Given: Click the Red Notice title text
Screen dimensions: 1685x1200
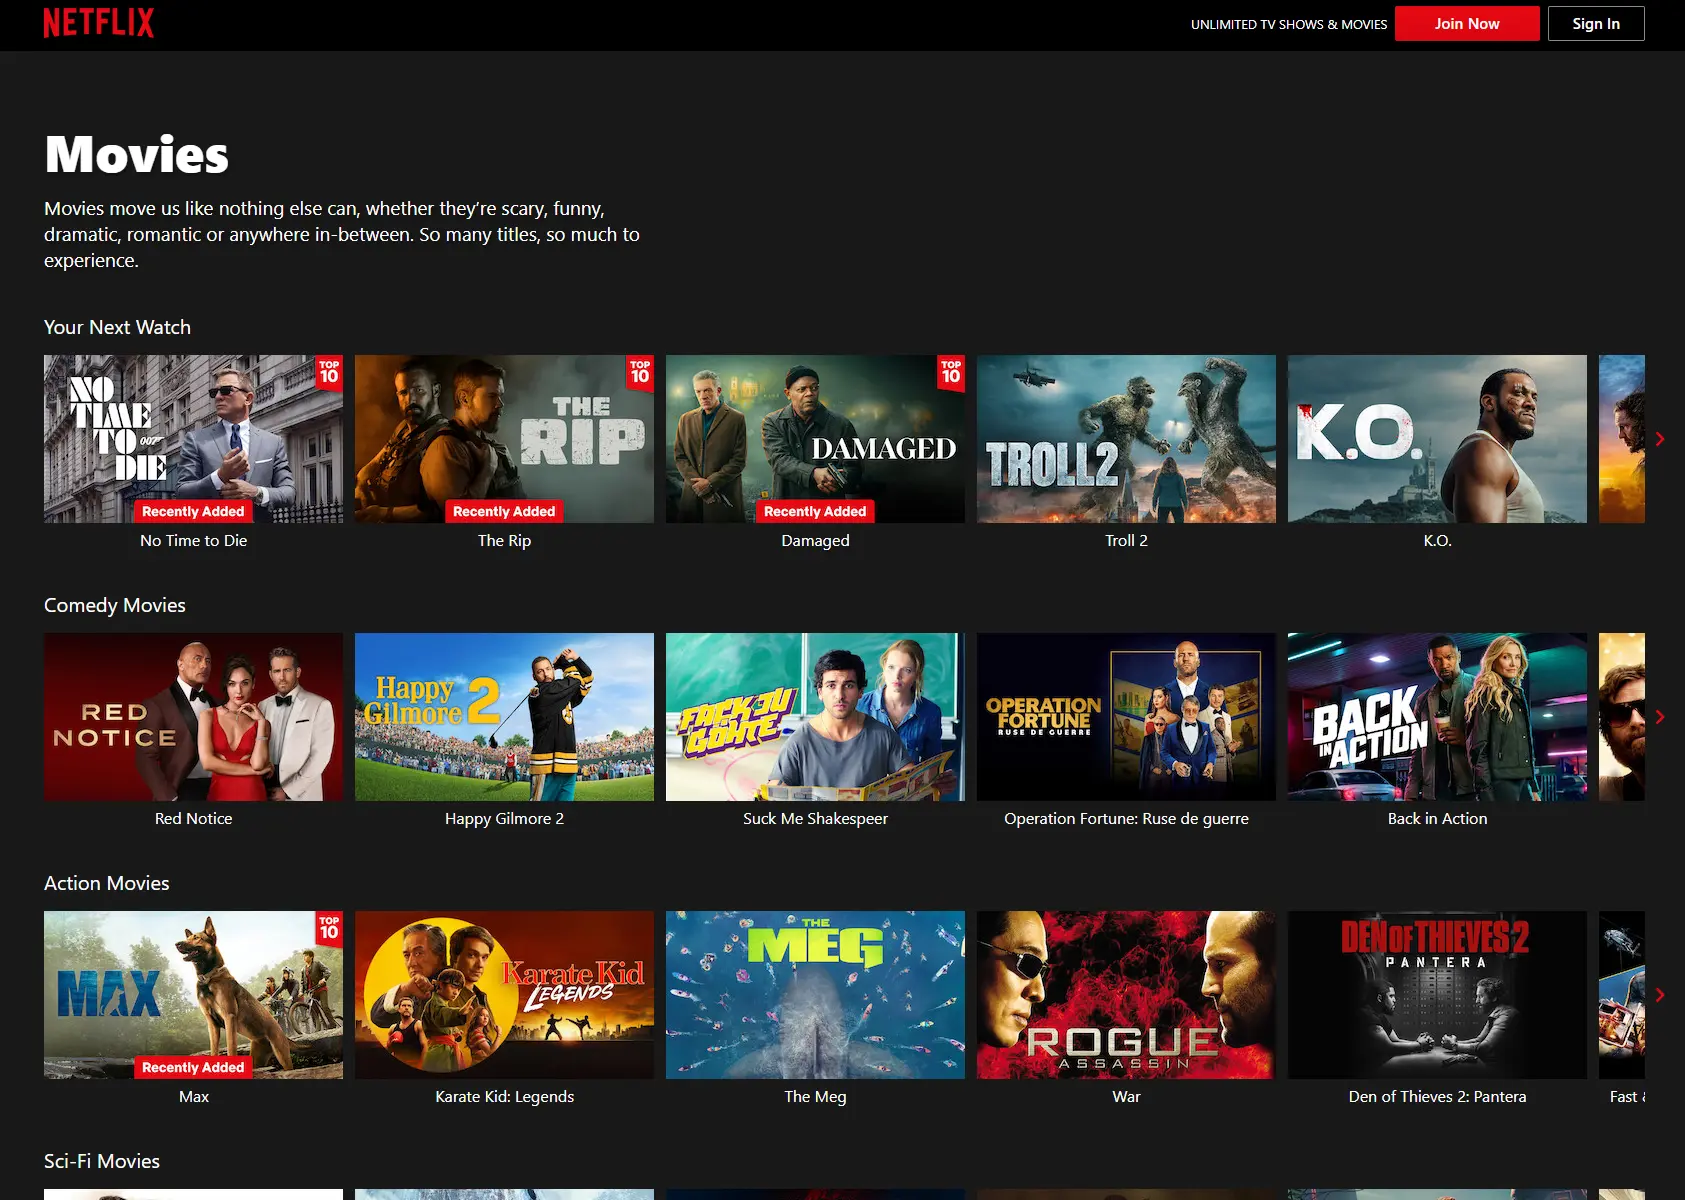Looking at the screenshot, I should click(x=193, y=818).
